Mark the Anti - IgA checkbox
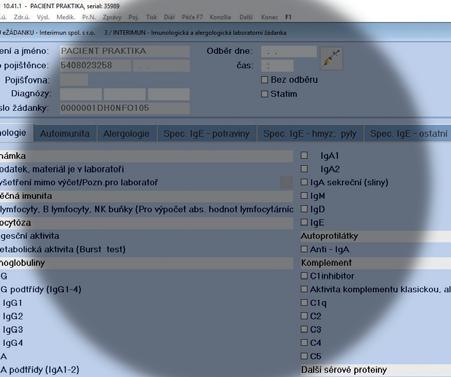 pos(304,249)
